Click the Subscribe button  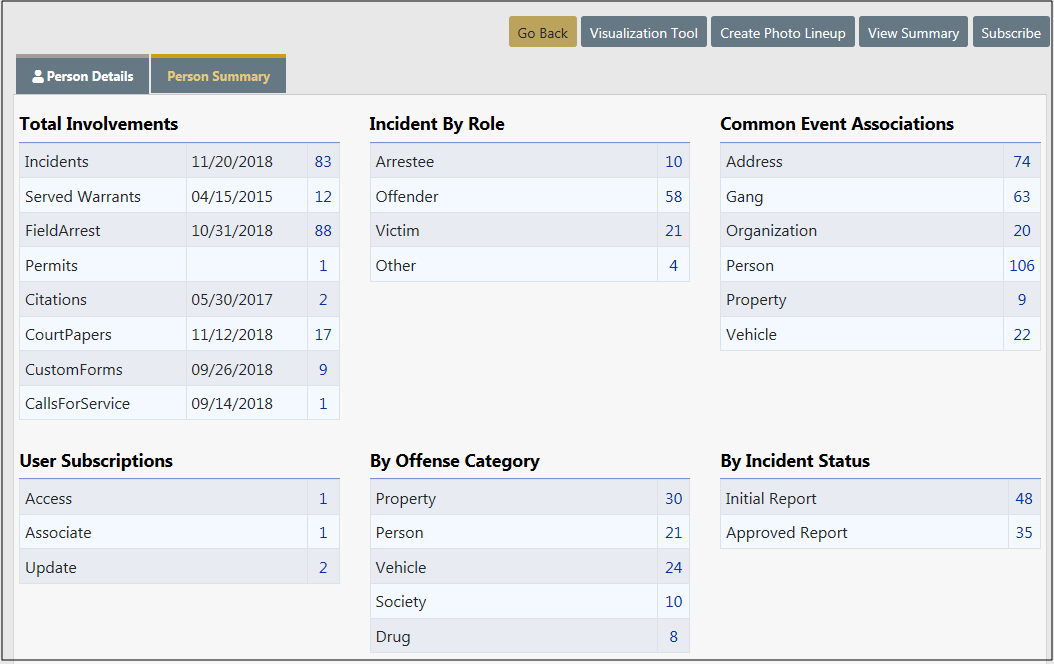click(1010, 33)
